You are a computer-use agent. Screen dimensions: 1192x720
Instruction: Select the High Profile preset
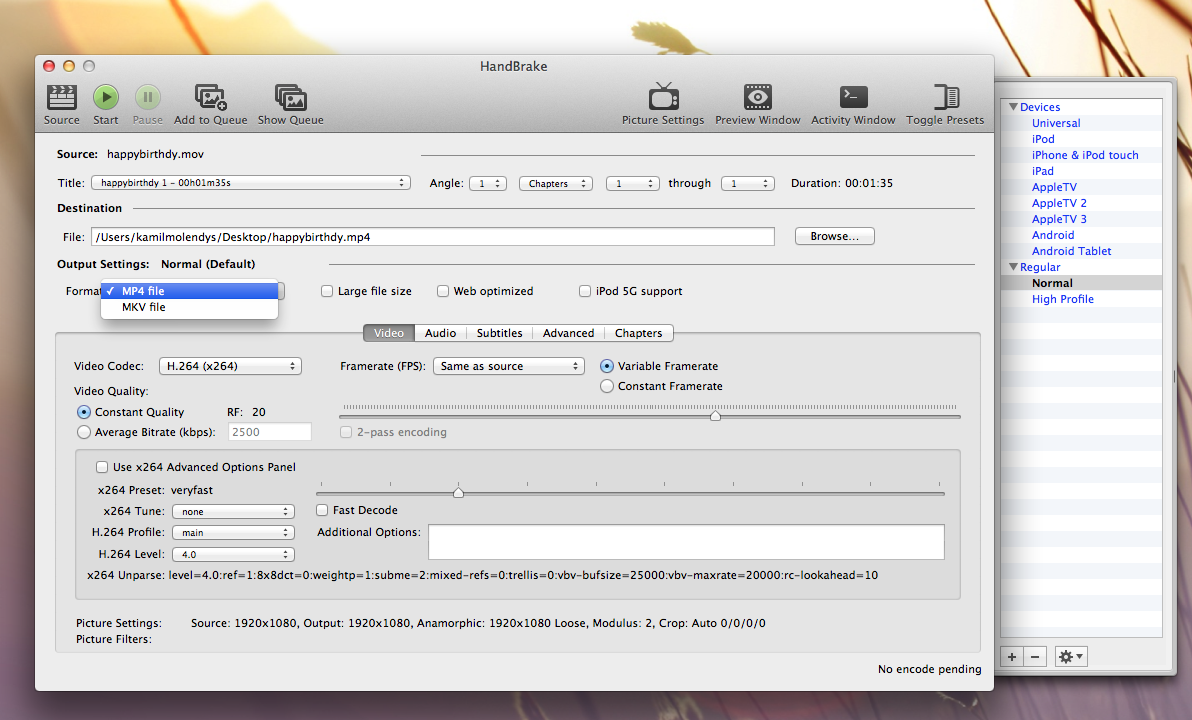point(1063,299)
